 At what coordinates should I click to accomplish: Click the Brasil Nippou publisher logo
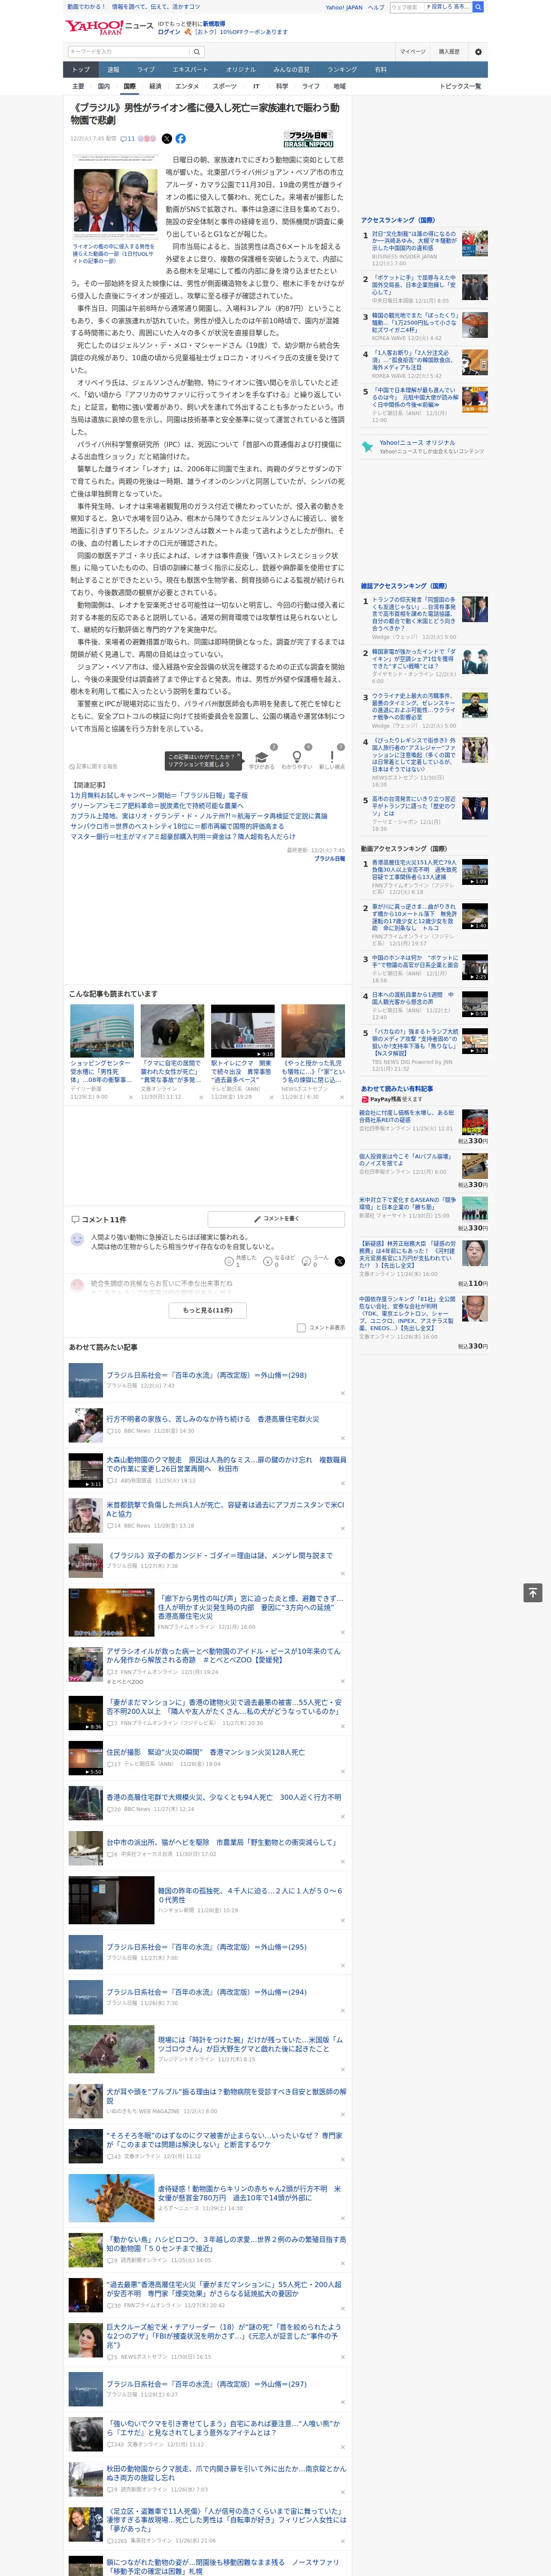tap(308, 139)
